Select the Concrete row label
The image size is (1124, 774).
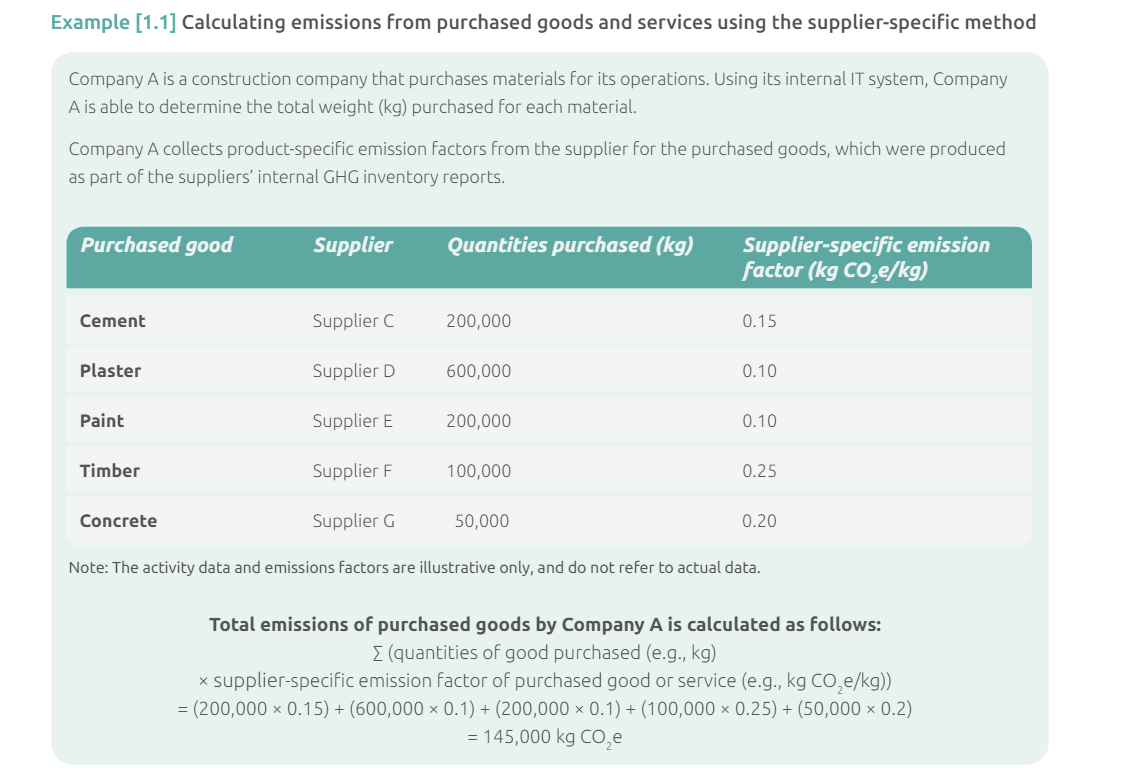point(118,521)
